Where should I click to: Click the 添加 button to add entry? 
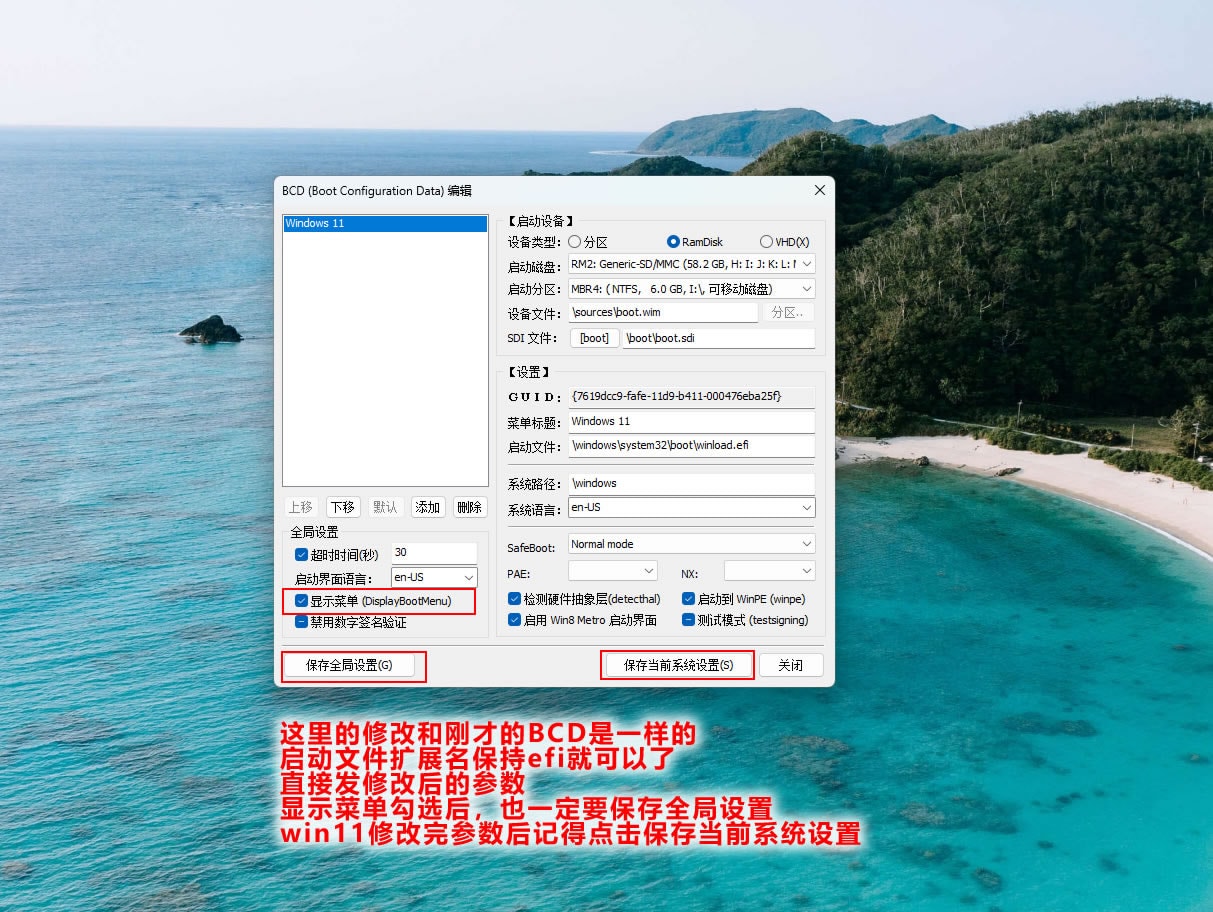point(428,507)
